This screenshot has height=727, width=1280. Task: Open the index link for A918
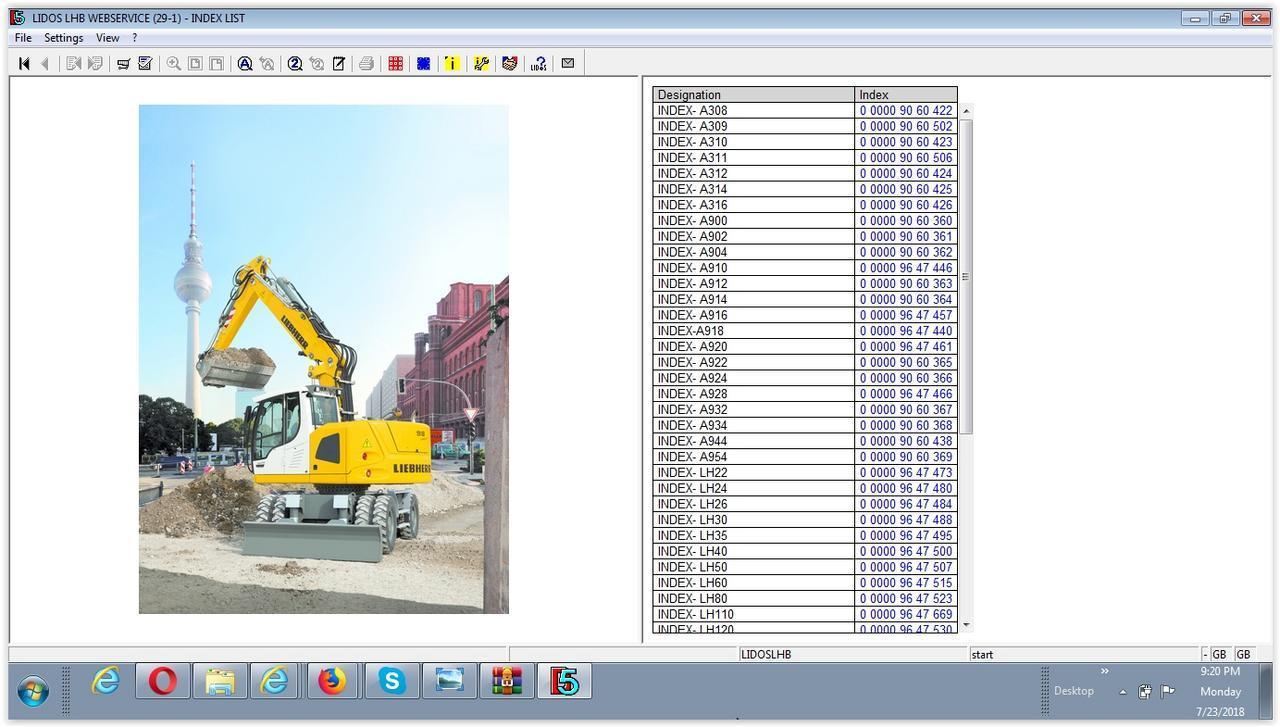coord(905,331)
